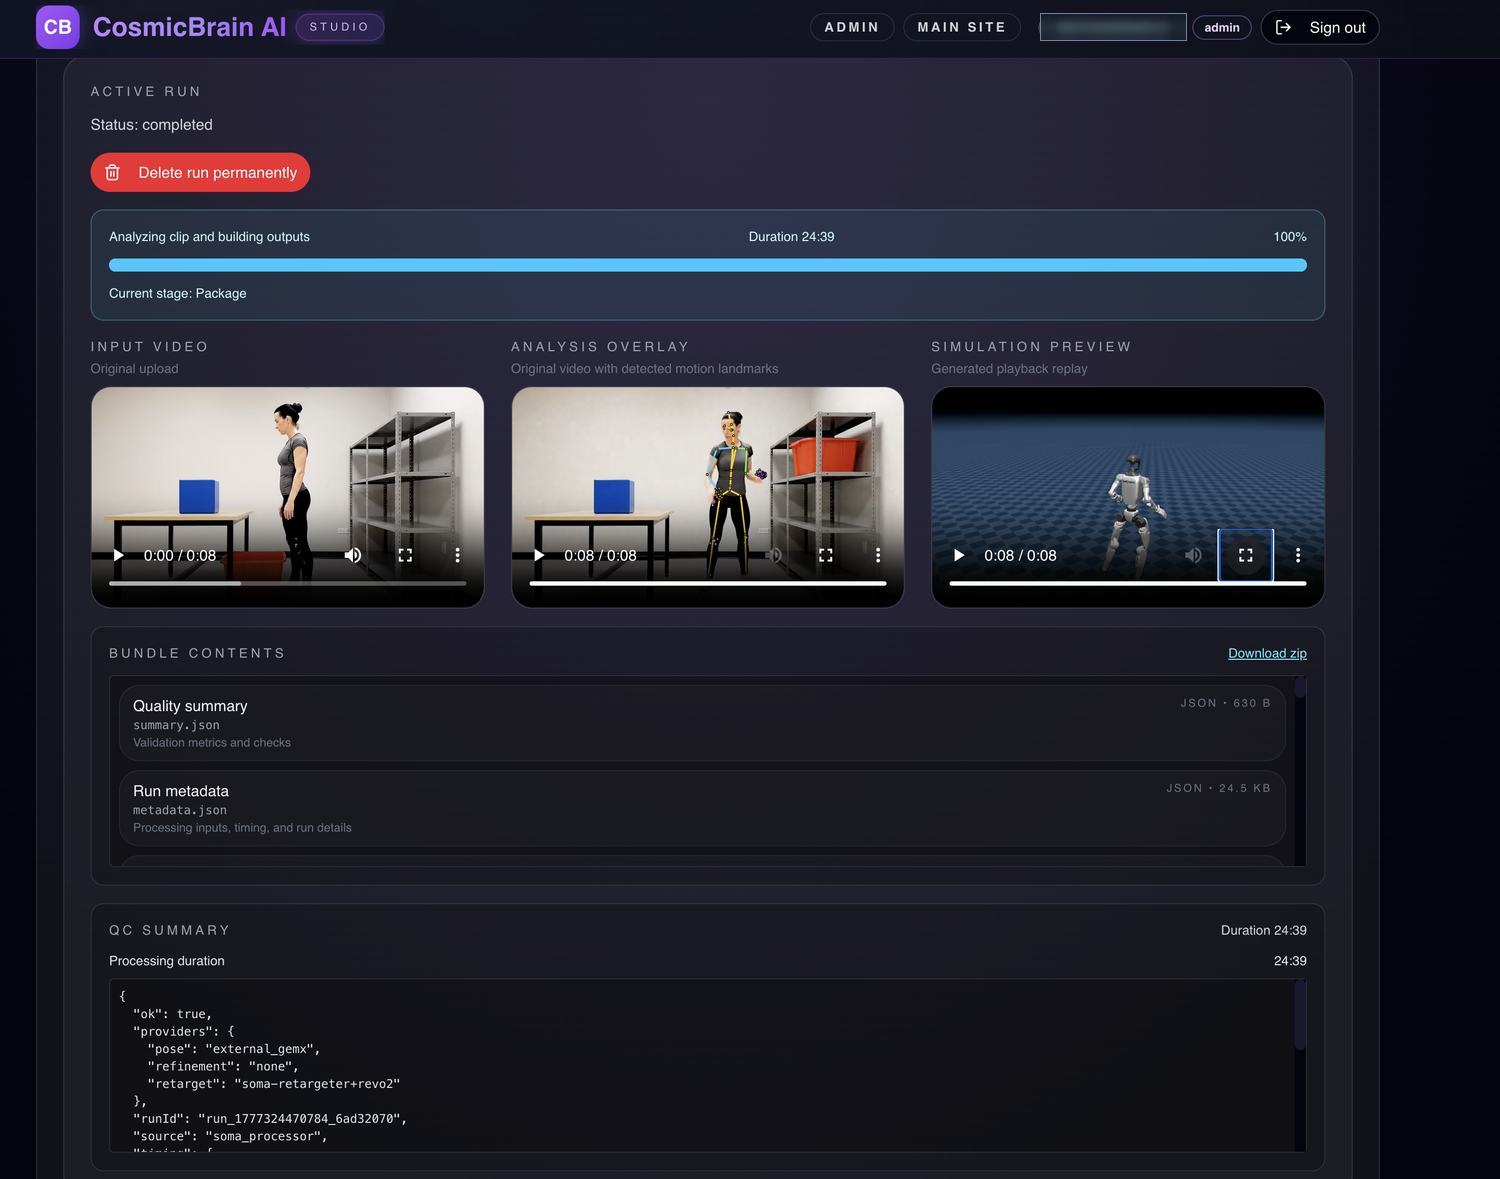
Task: Download the bundle zip
Action: [x=1267, y=653]
